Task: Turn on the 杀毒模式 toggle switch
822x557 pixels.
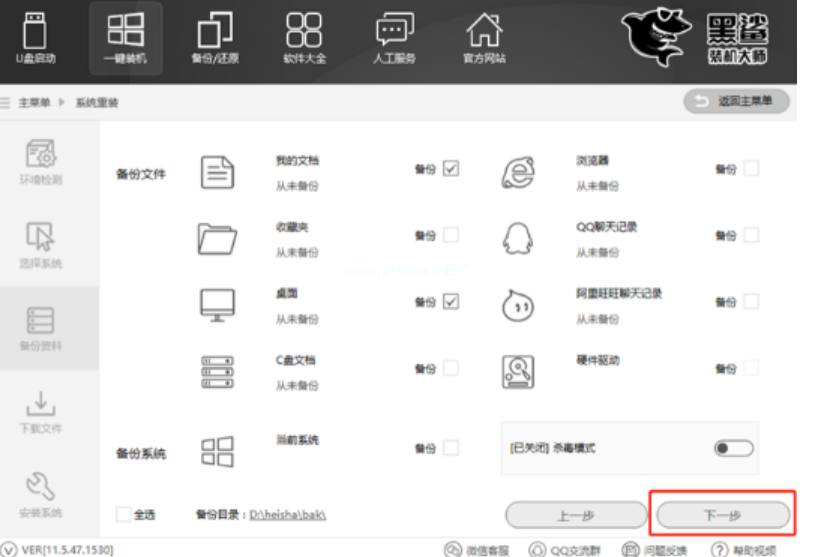Action: click(x=733, y=448)
